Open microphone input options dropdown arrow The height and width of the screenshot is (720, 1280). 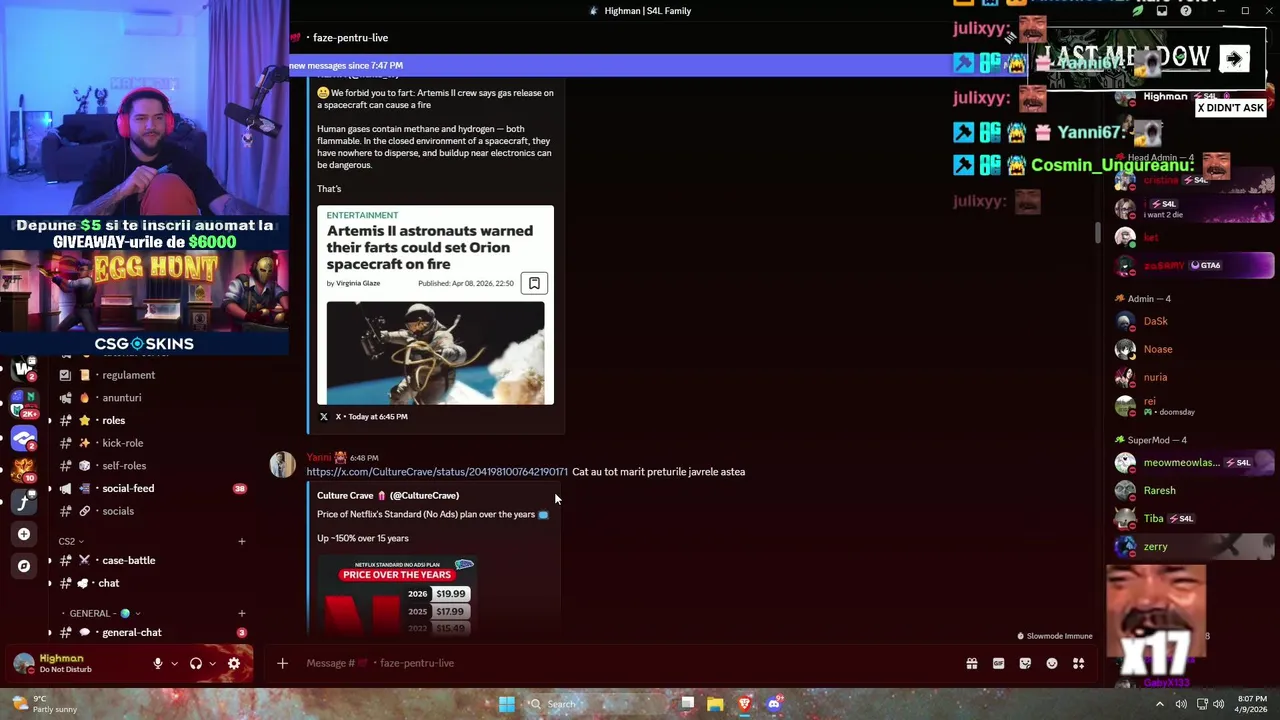[x=174, y=663]
